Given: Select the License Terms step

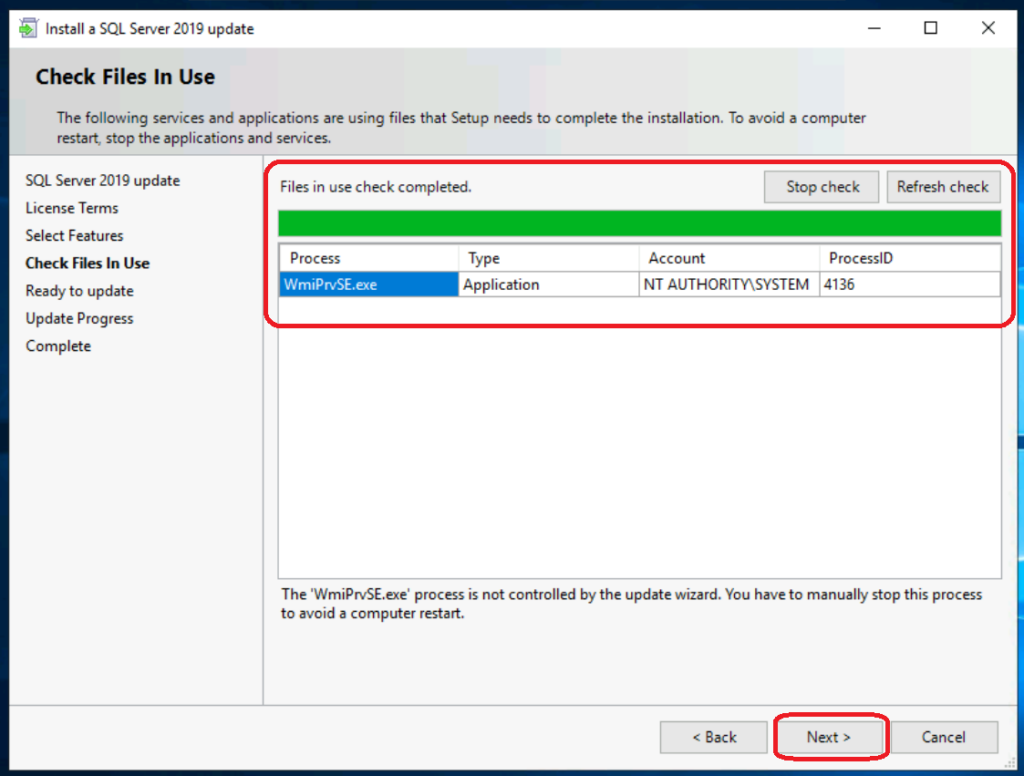Looking at the screenshot, I should [x=72, y=208].
